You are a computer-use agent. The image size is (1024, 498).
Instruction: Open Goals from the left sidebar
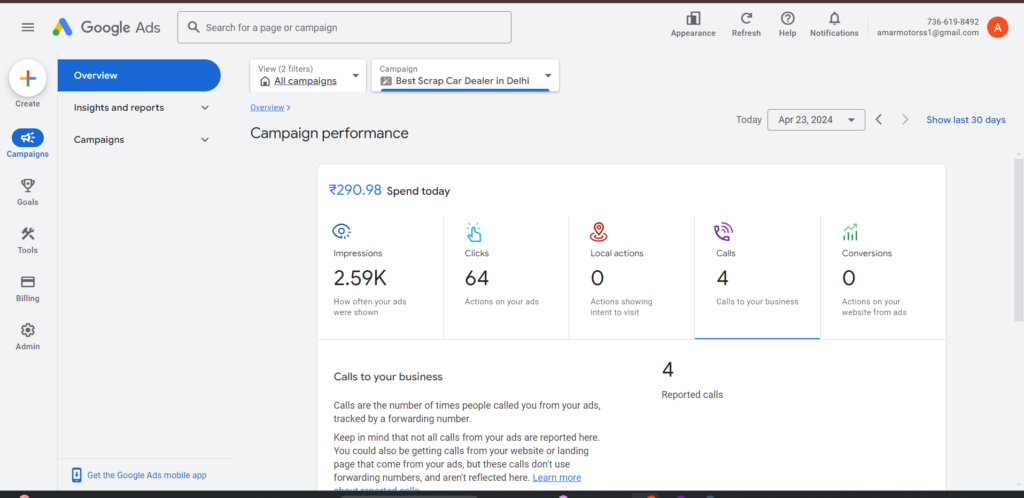(28, 190)
